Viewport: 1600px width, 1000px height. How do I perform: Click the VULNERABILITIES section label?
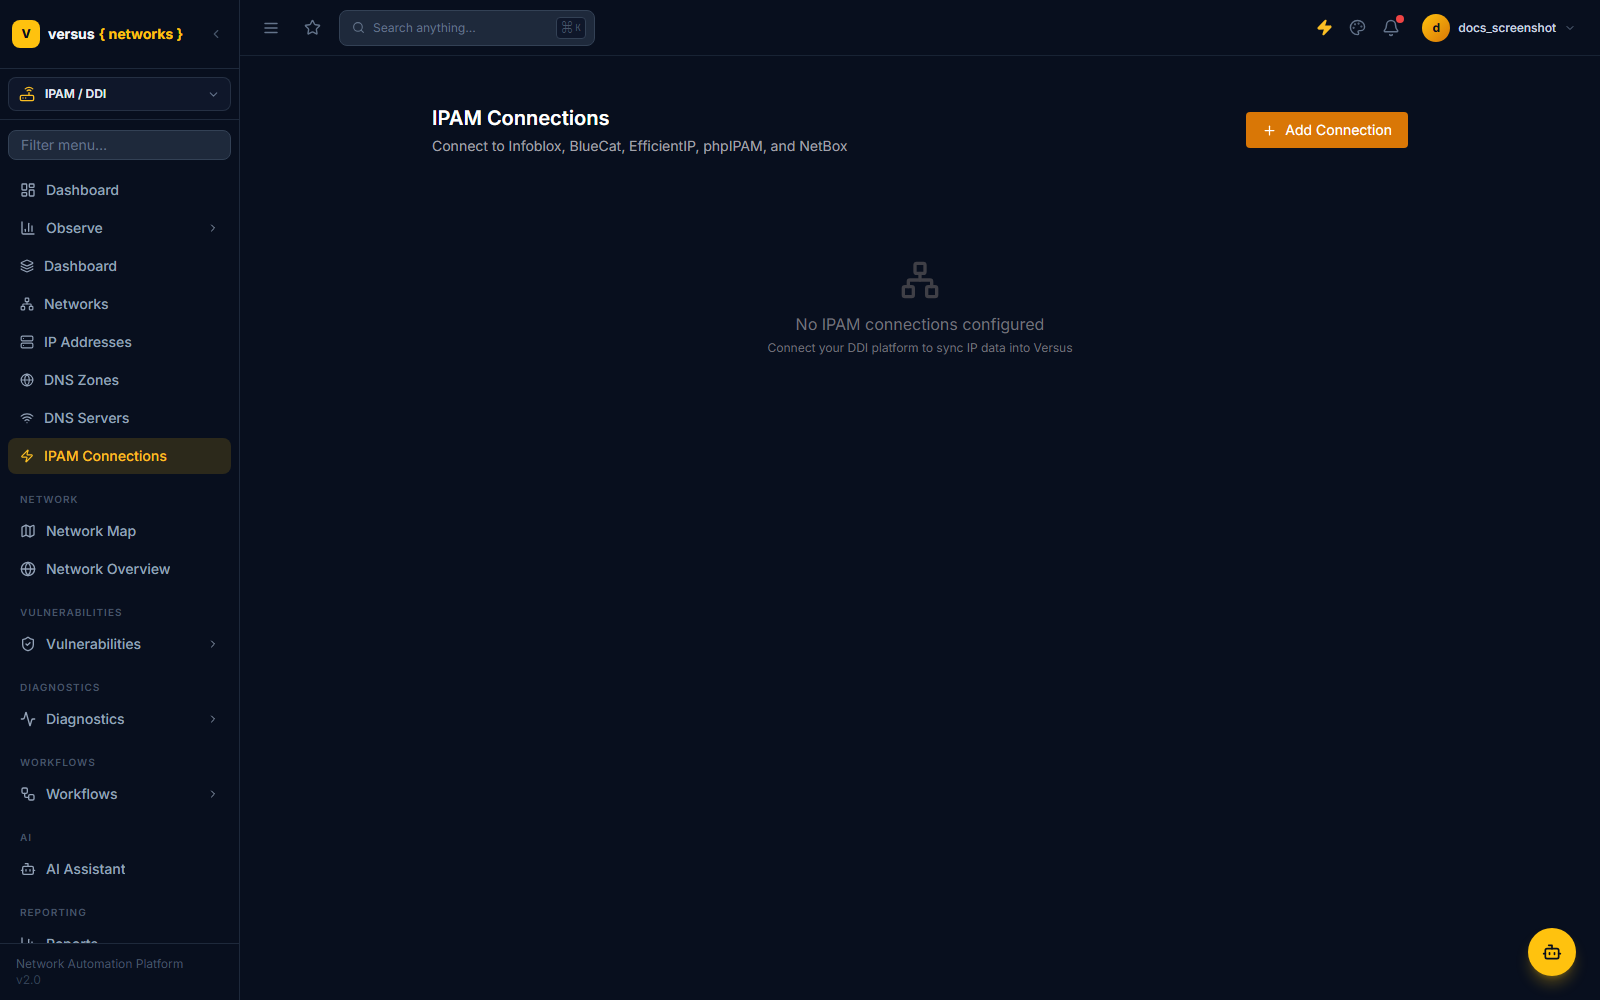click(71, 612)
